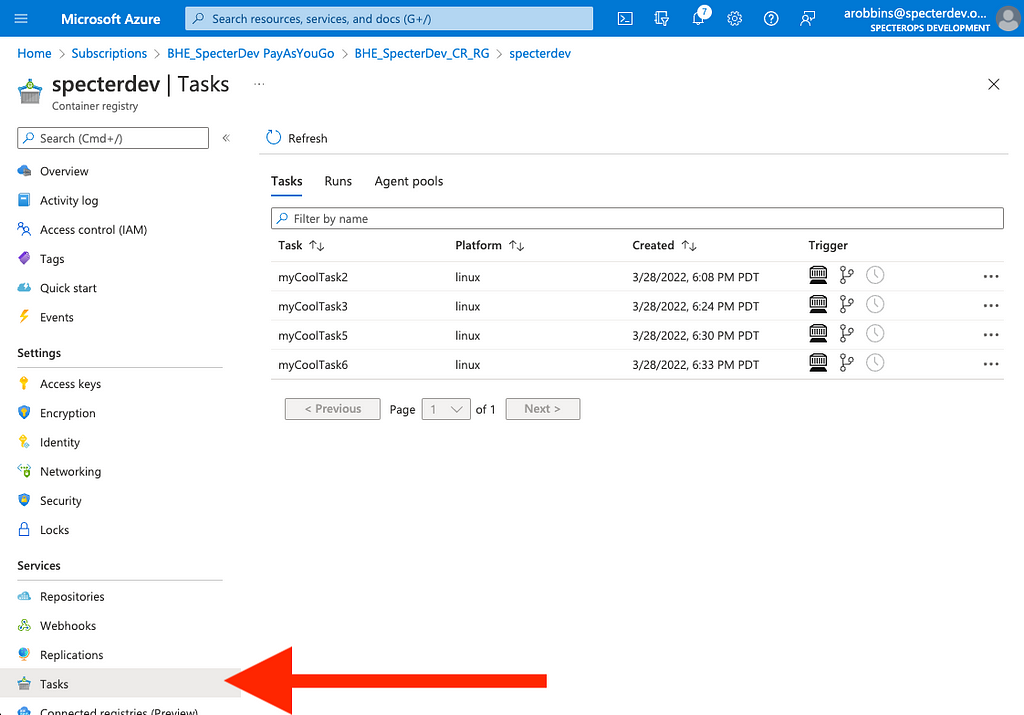Click the timer trigger icon for myCoolTask3
This screenshot has height=715, width=1024.
pyautogui.click(x=875, y=304)
